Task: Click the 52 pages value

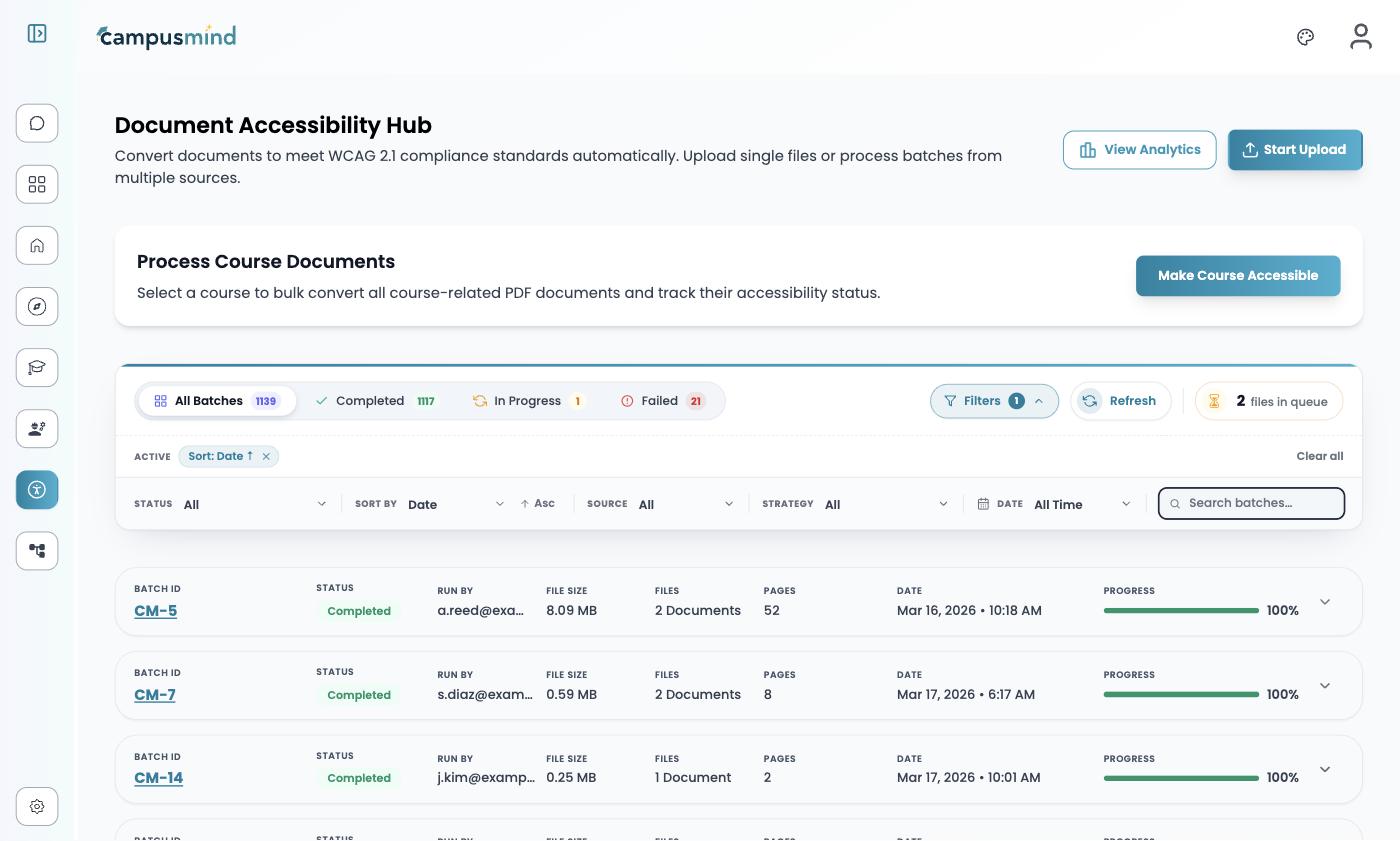Action: (771, 610)
